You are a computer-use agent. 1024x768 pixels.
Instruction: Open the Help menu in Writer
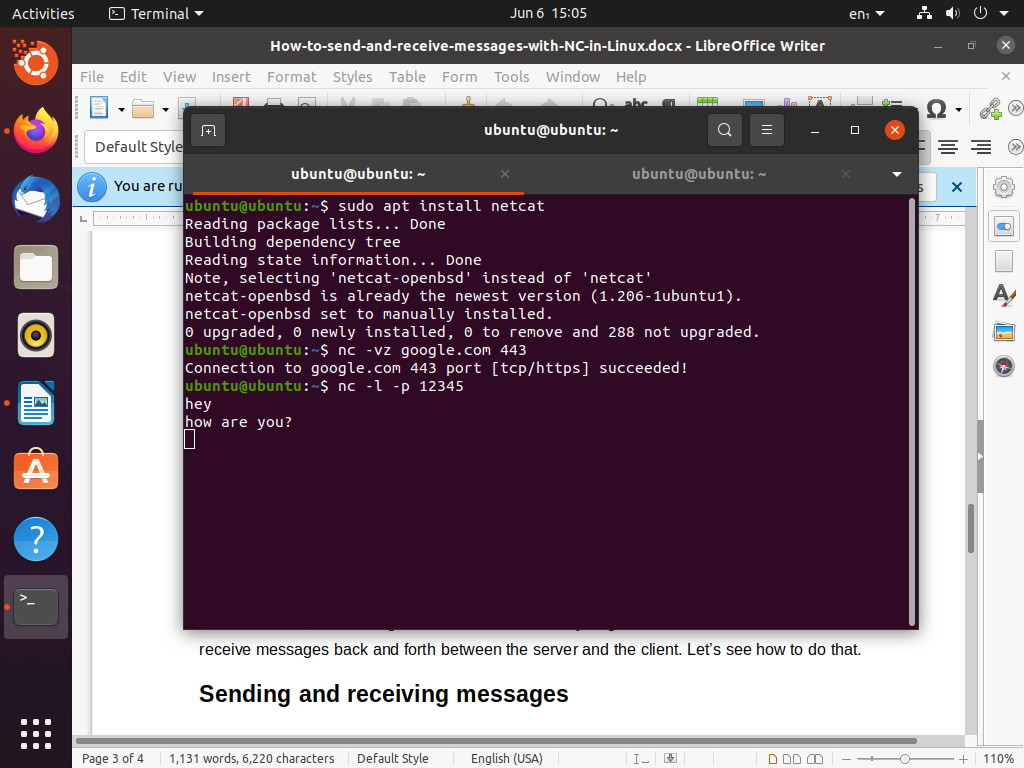coord(631,77)
